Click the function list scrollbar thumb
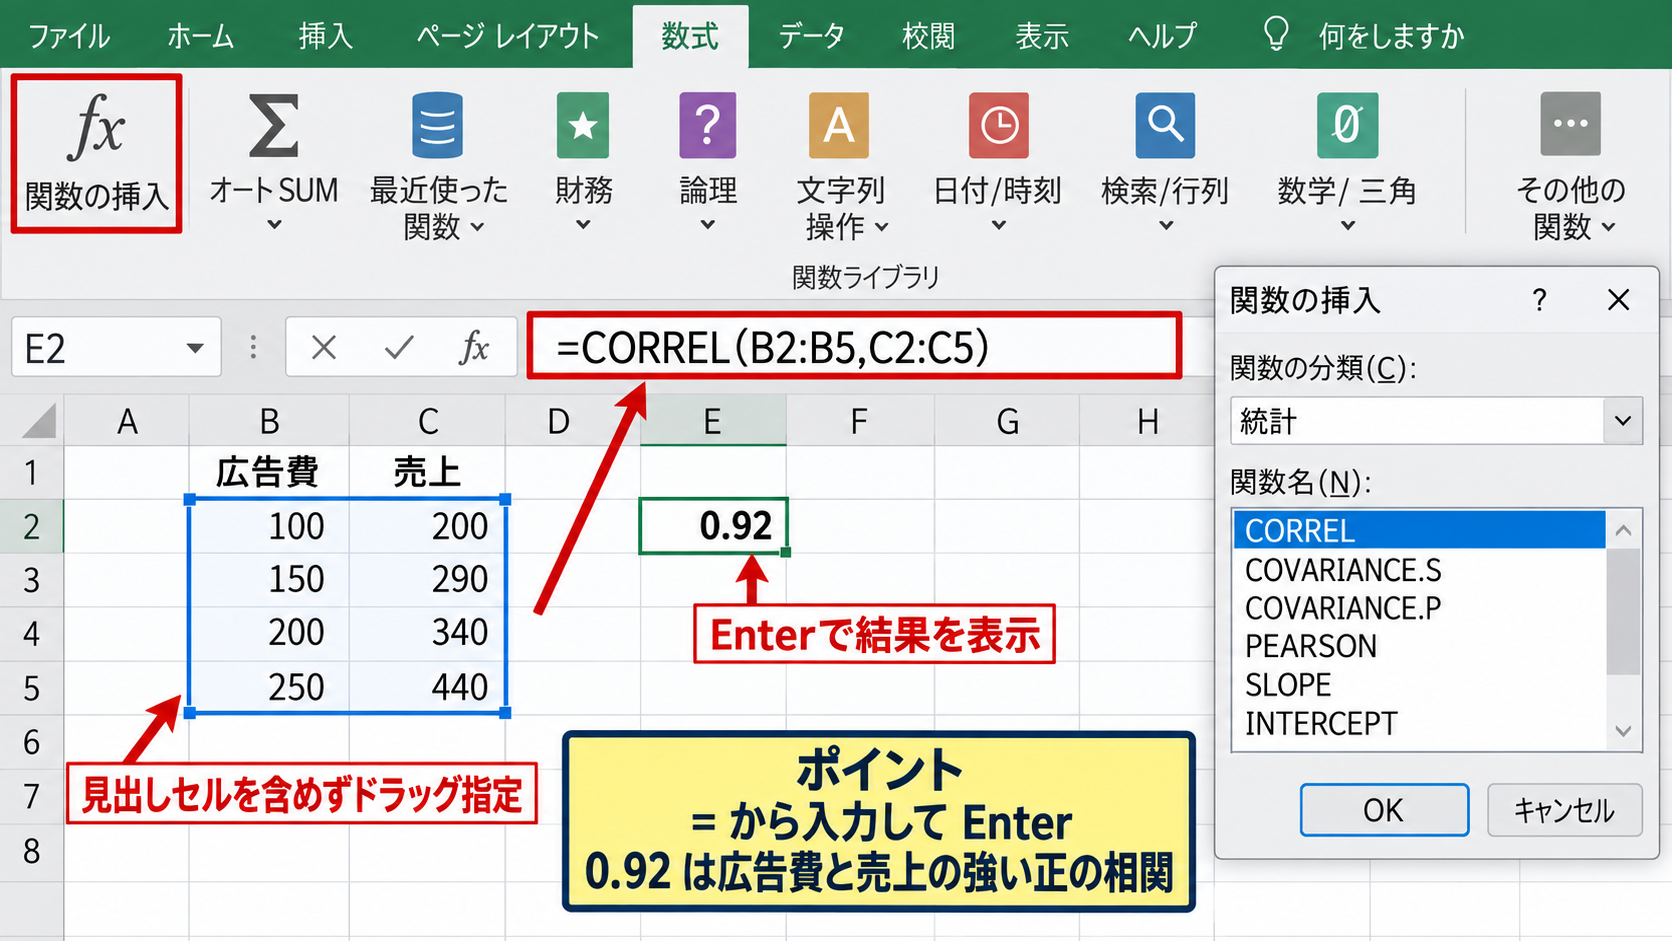1672x941 pixels. [x=1623, y=611]
